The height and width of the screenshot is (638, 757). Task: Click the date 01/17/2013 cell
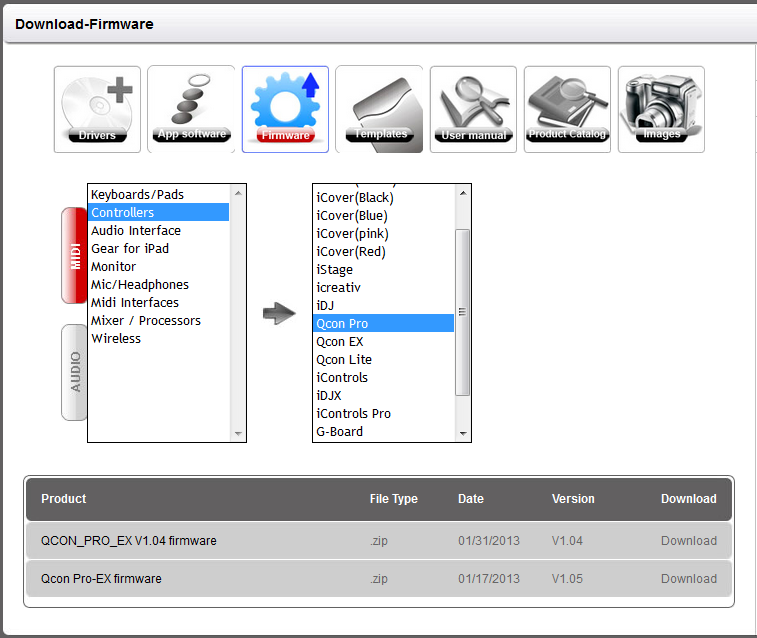tap(489, 579)
